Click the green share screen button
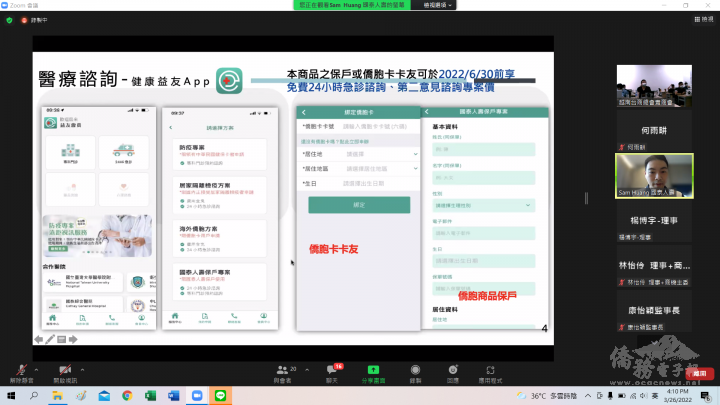The width and height of the screenshot is (720, 405). (x=373, y=370)
